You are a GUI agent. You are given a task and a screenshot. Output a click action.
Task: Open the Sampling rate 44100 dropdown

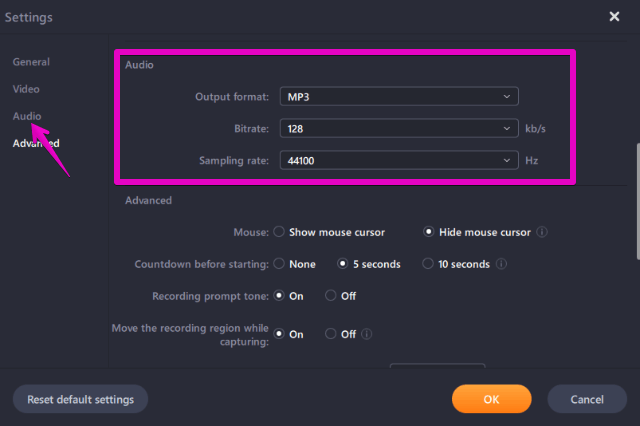(x=399, y=160)
